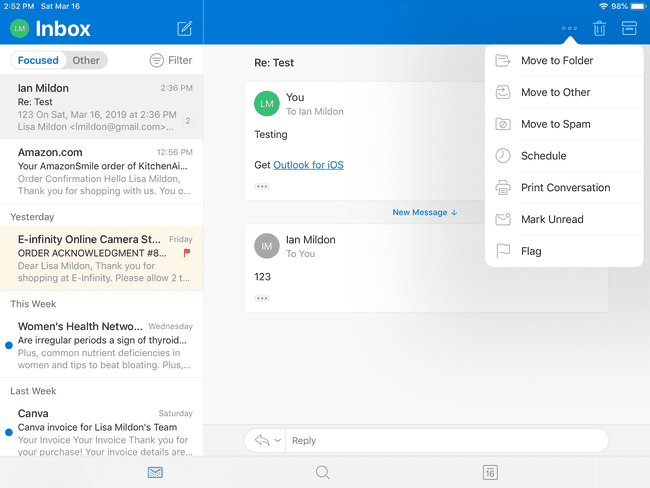This screenshot has width=650, height=488.
Task: Choose Move to Other
Action: click(x=564, y=92)
